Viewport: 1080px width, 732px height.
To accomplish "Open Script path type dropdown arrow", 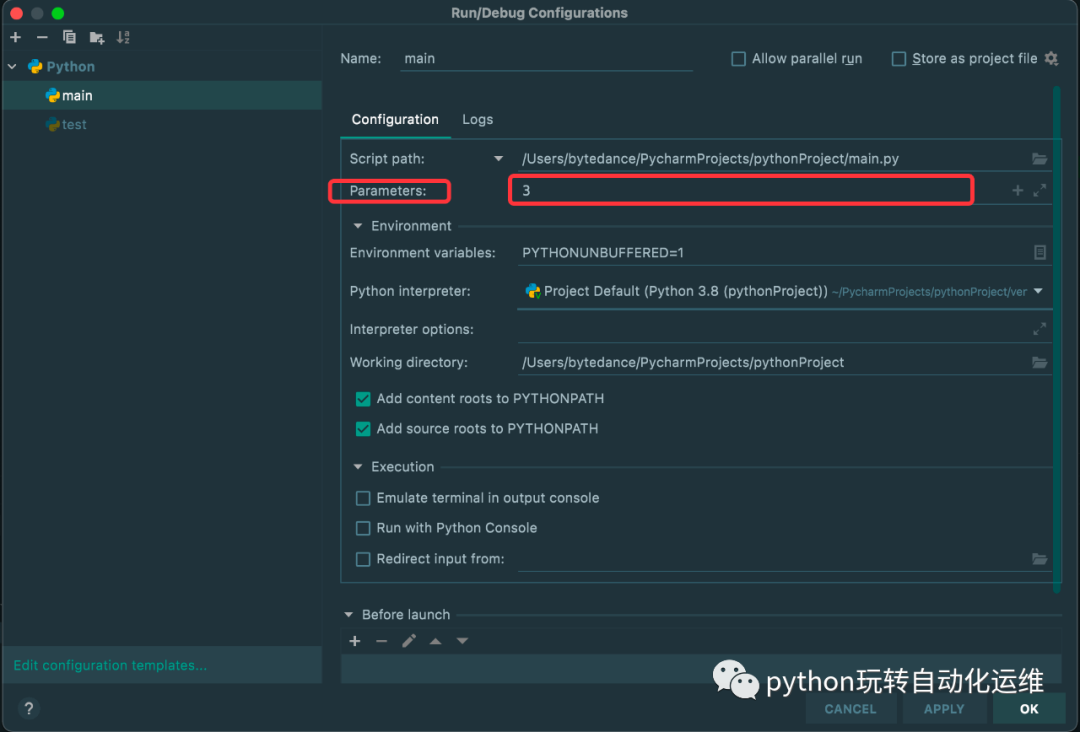I will pos(498,159).
